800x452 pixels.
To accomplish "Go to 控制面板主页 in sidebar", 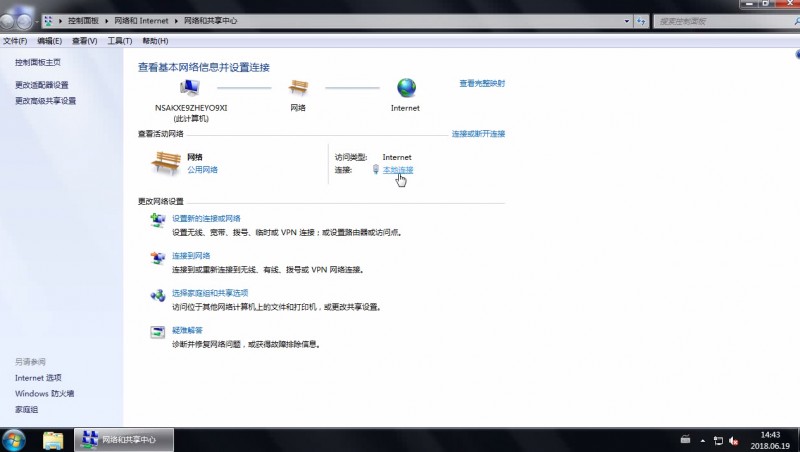I will [x=38, y=62].
